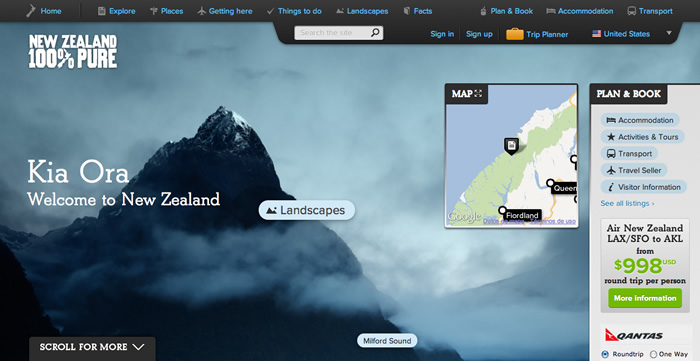
Task: Click the United States flag icon
Action: tap(596, 34)
